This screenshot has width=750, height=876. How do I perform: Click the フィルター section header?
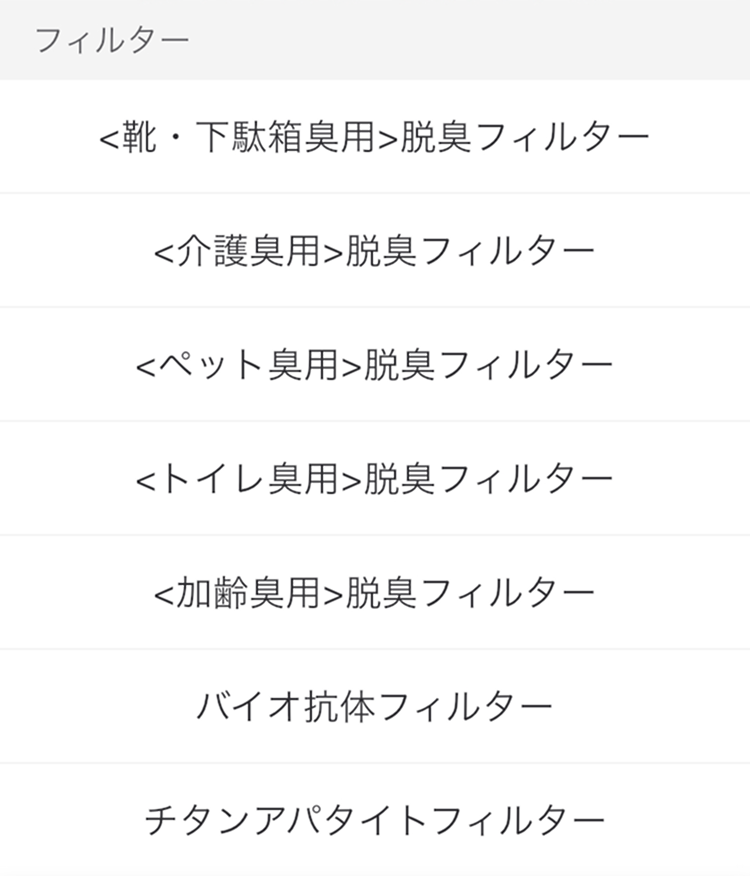[x=111, y=40]
